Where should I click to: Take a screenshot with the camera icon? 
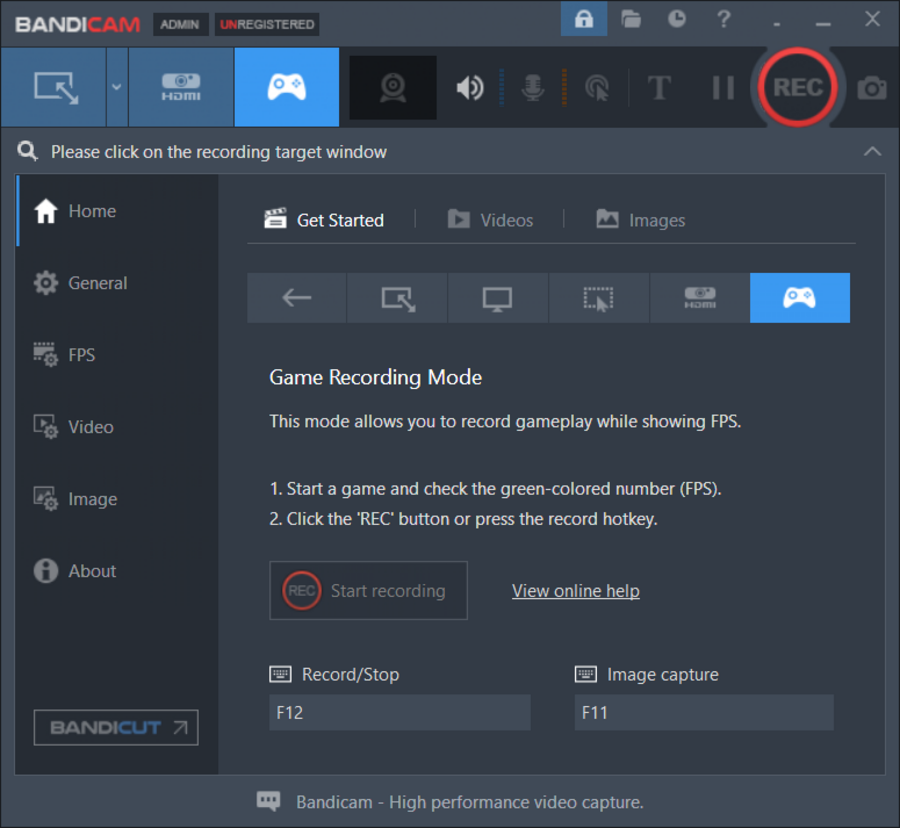(872, 88)
